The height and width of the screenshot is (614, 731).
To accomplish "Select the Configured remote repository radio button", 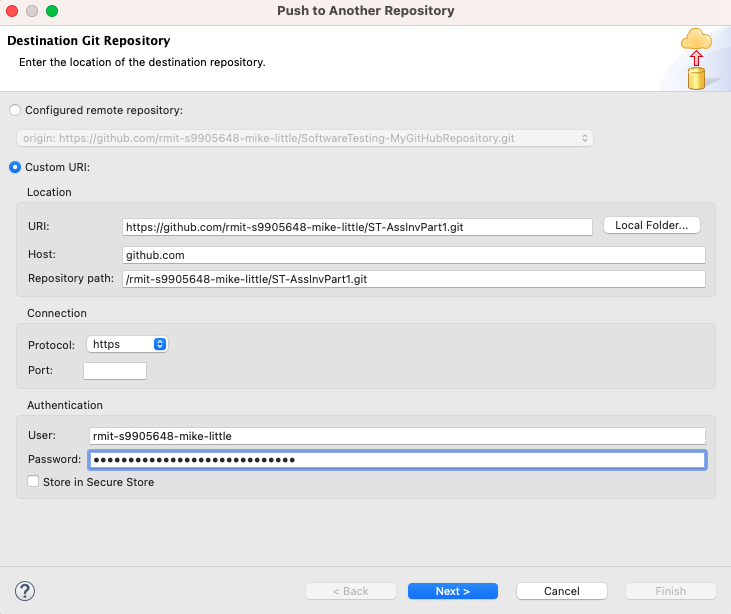I will click(15, 110).
